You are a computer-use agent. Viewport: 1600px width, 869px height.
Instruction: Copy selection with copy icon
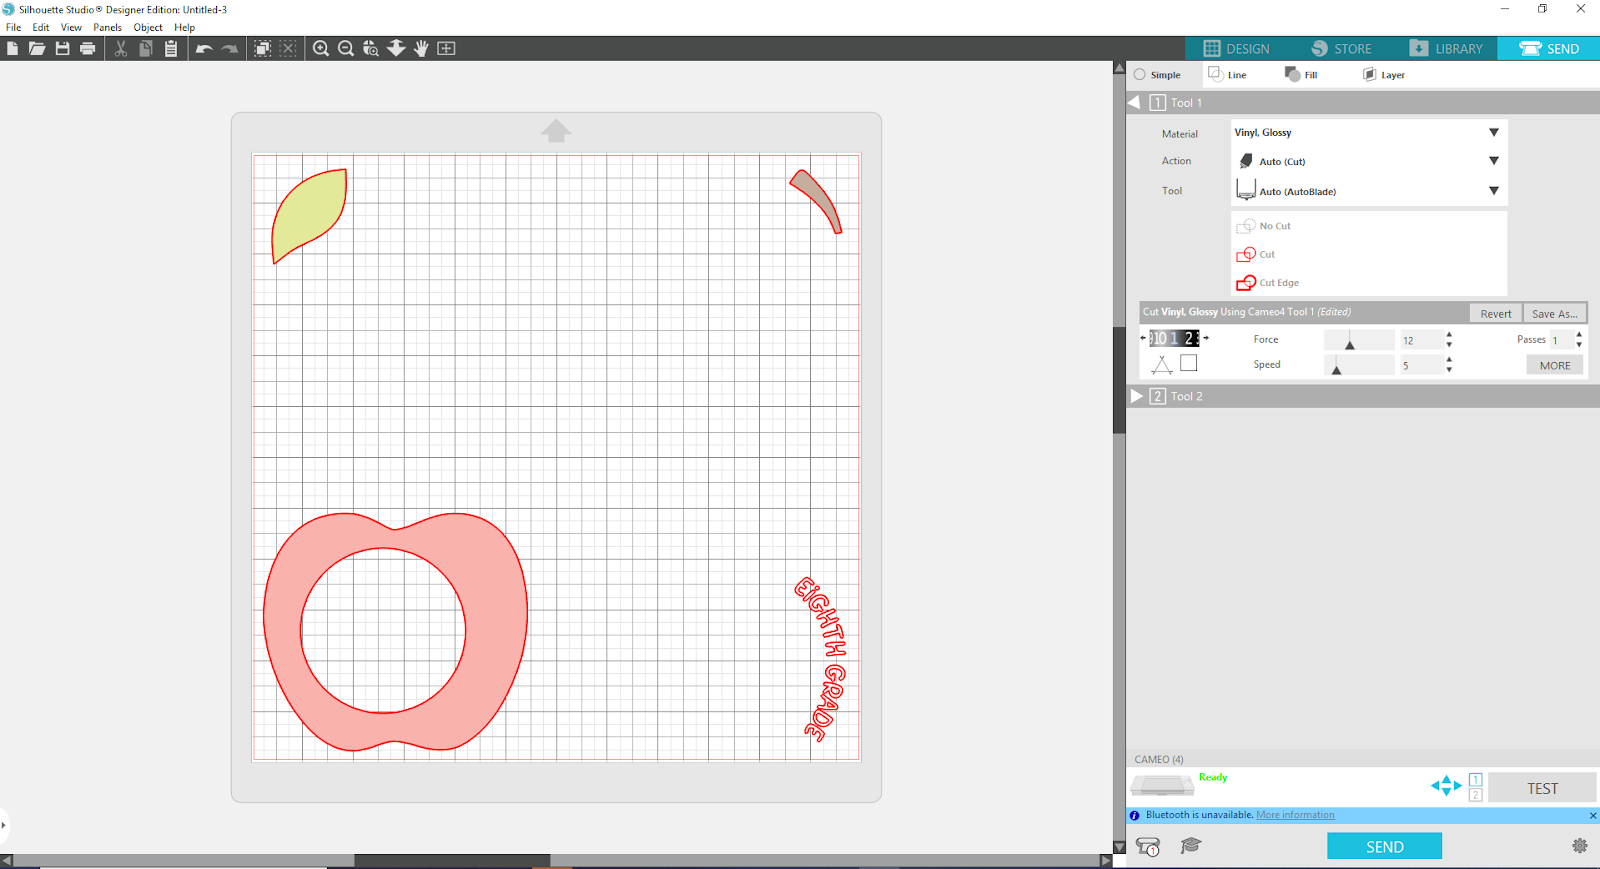click(146, 48)
